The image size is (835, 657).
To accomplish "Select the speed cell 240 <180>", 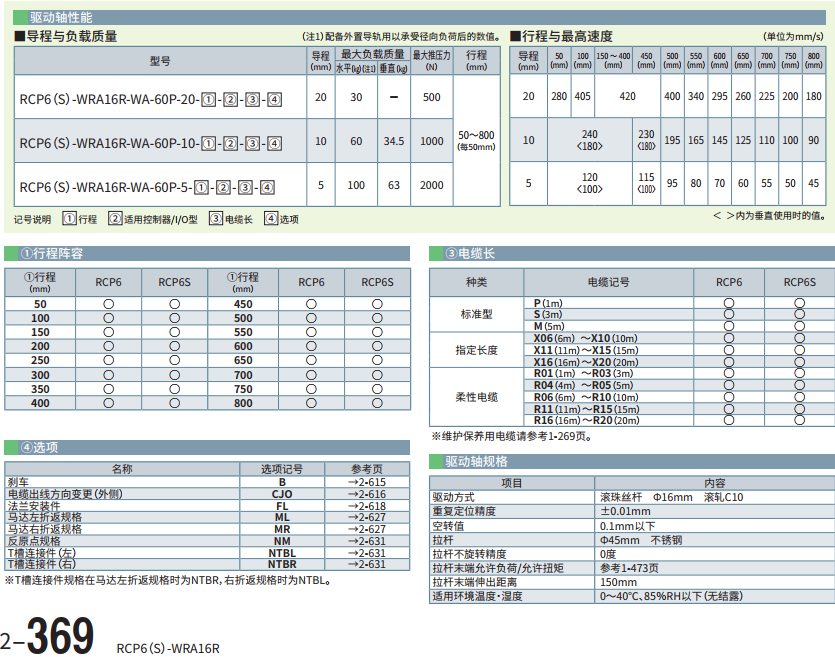I will [590, 140].
